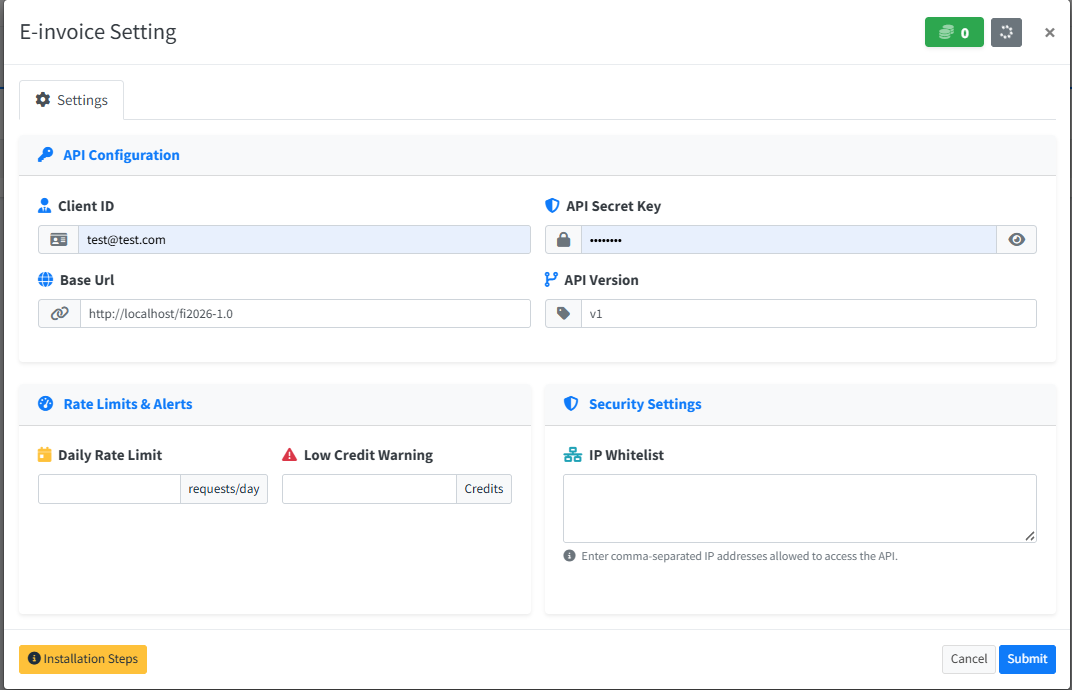1072x690 pixels.
Task: Click the chain link icon beside Base Url
Action: 60,314
